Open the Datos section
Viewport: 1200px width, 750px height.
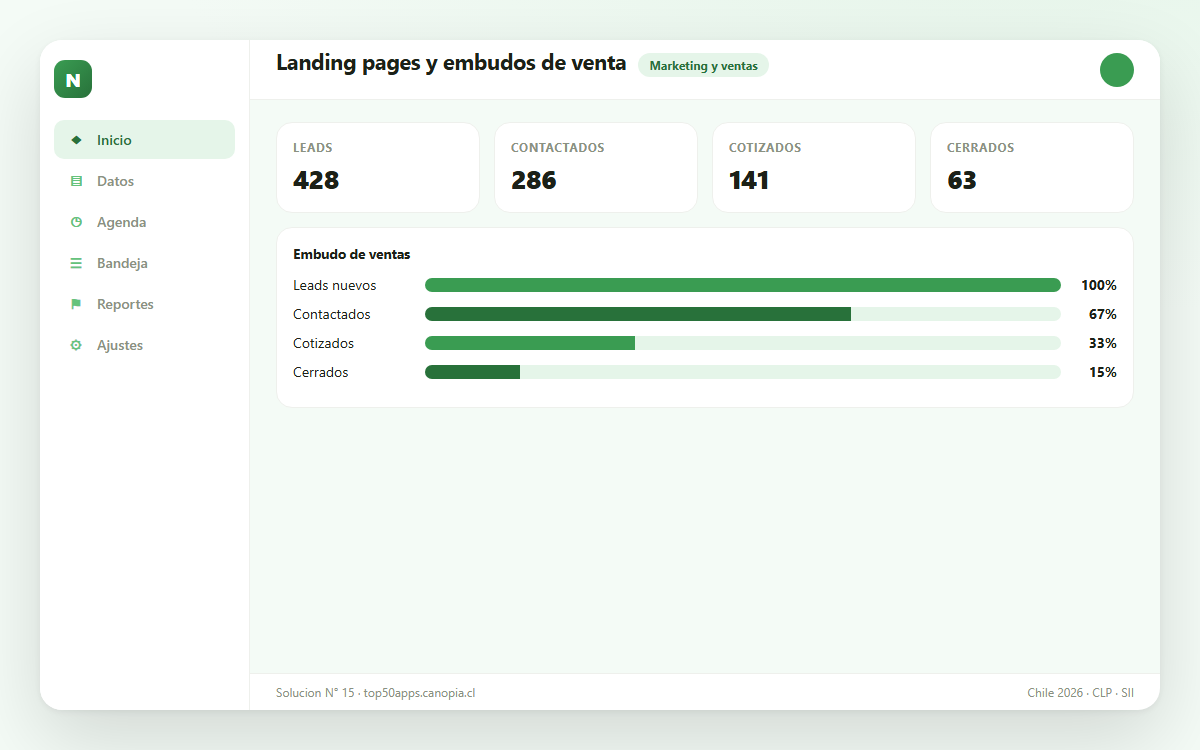(x=144, y=181)
